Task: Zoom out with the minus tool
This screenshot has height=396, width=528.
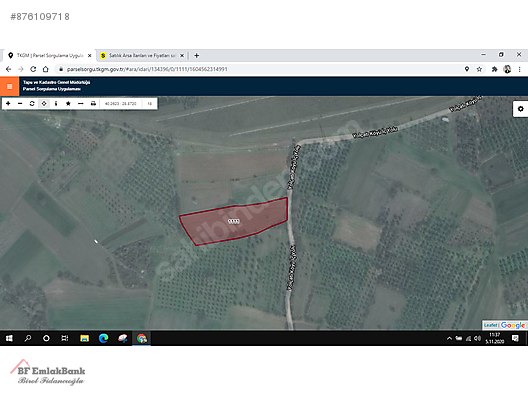Action: click(20, 103)
